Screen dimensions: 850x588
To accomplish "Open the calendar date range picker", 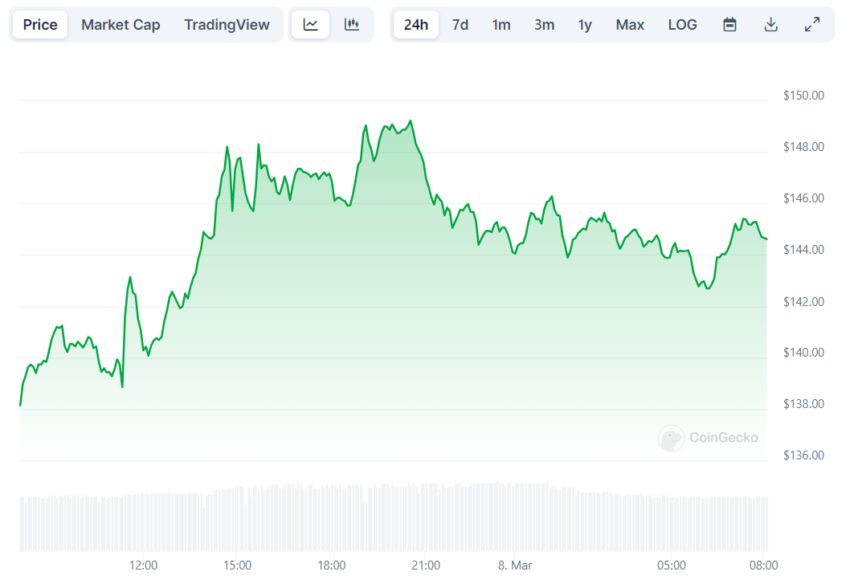I will (730, 25).
